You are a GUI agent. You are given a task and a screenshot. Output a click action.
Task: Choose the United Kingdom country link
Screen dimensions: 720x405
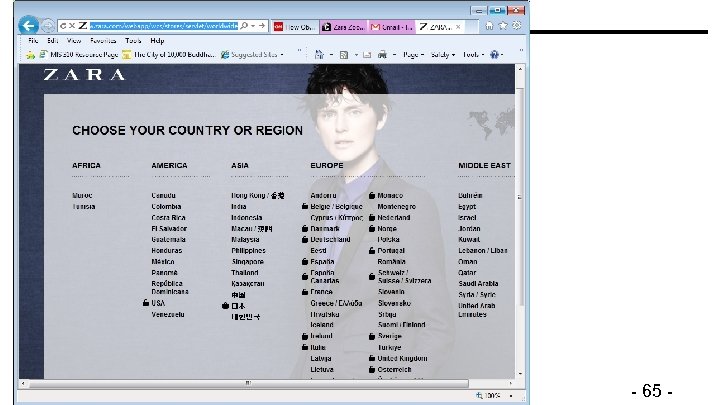click(x=402, y=358)
